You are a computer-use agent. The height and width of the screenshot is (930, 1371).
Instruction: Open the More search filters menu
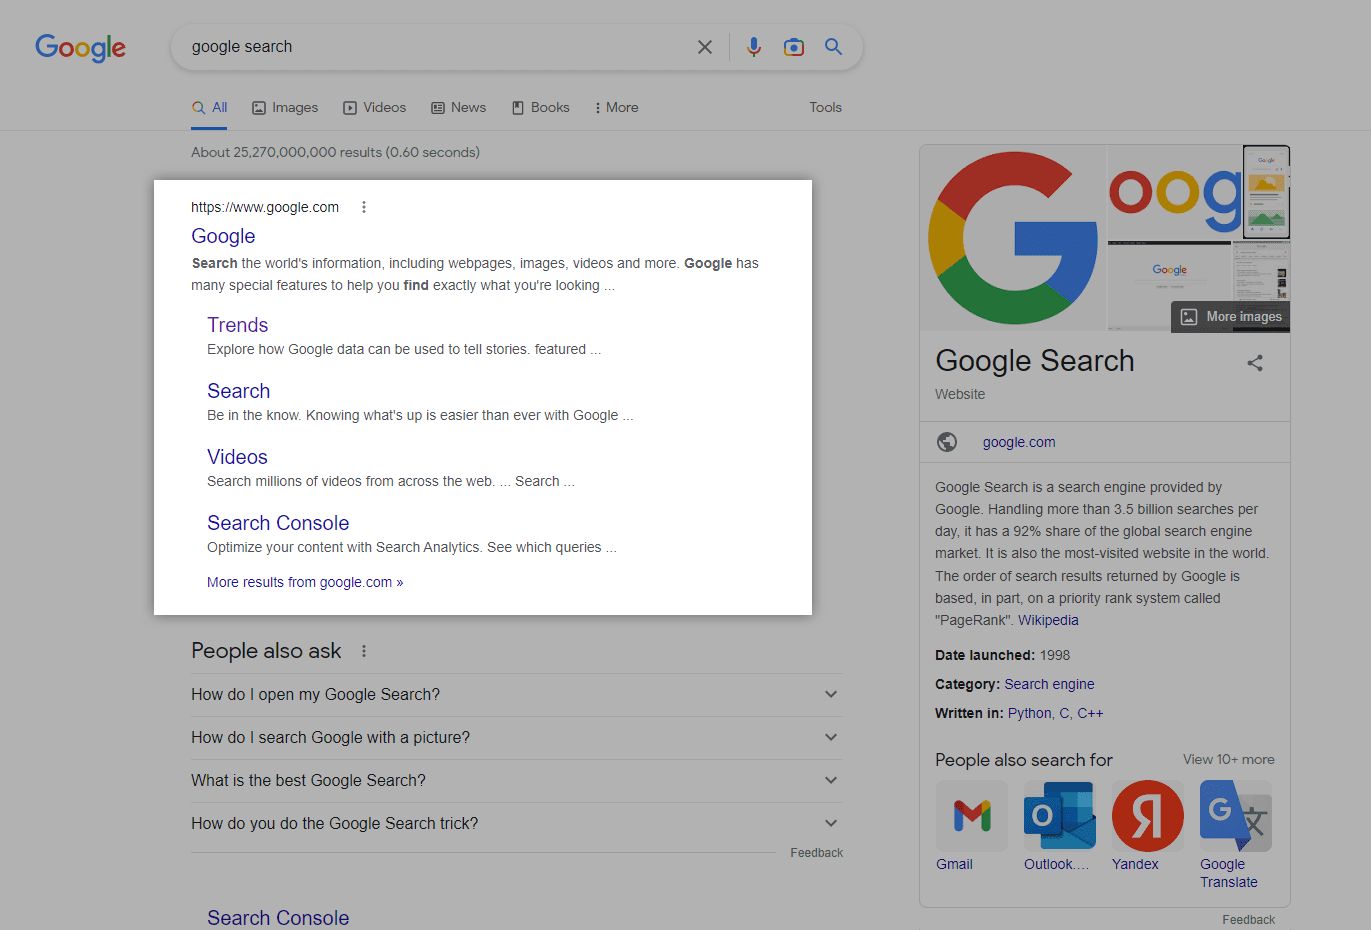616,108
